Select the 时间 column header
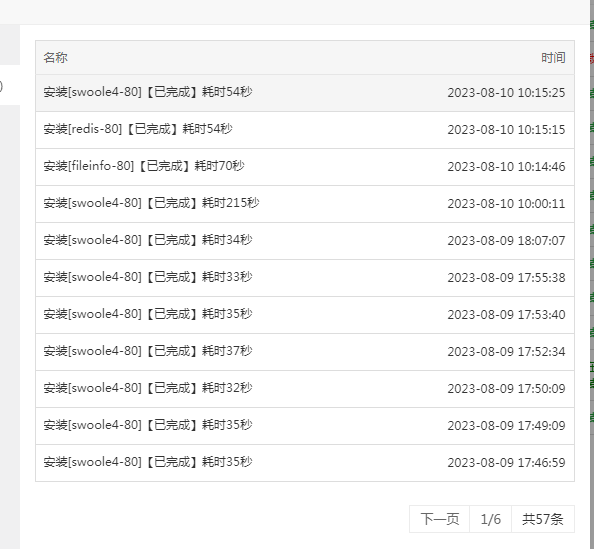Screen dimensions: 594x549 click(x=553, y=58)
